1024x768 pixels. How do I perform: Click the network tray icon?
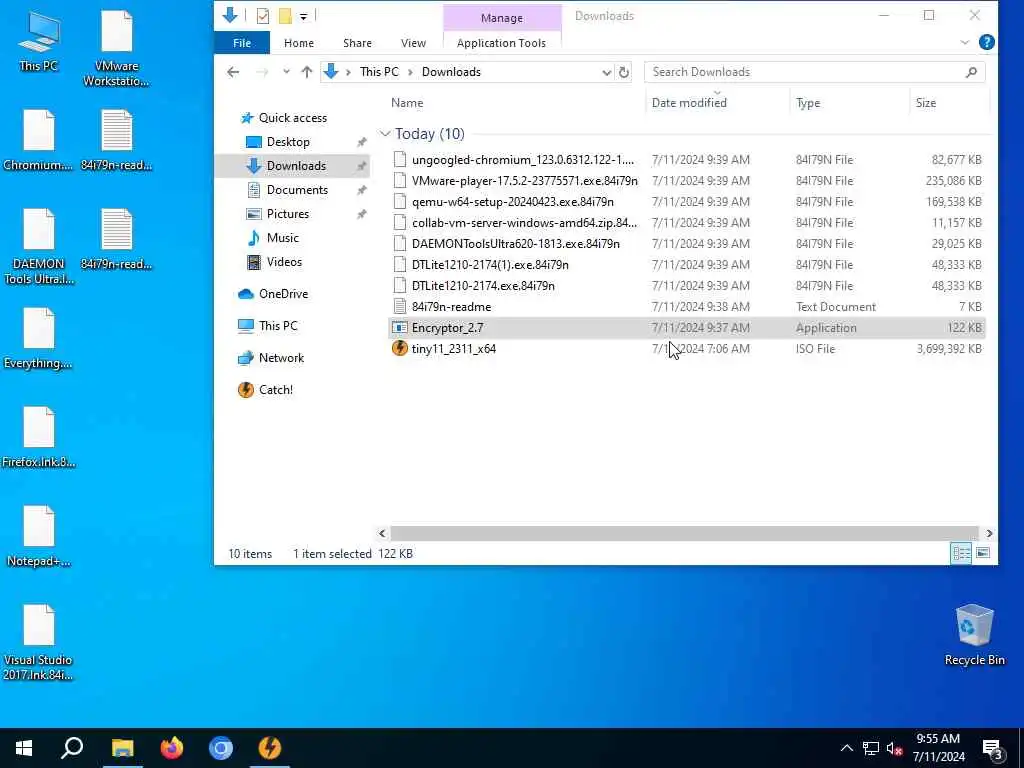871,749
